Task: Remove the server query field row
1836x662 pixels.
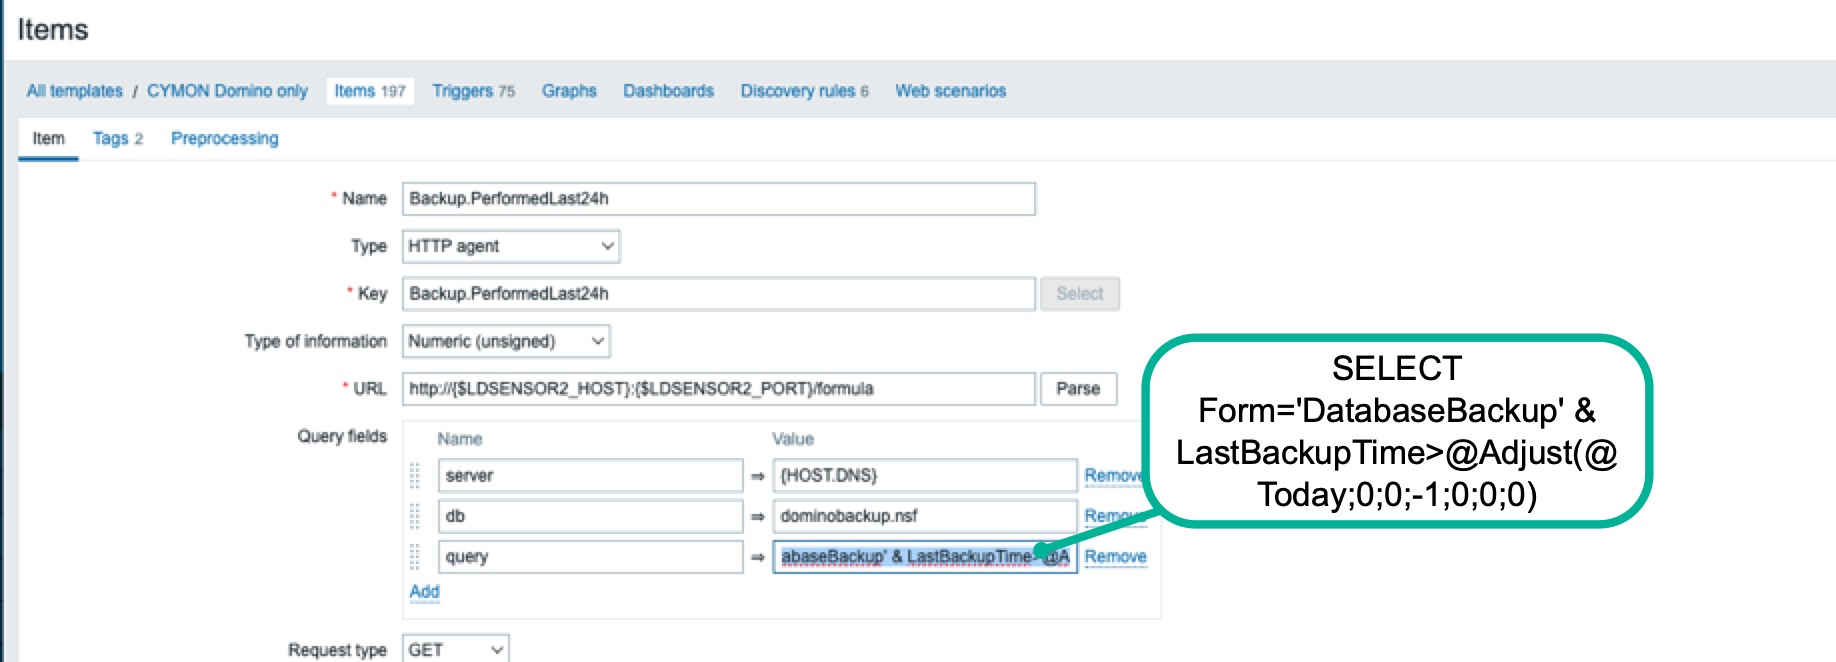Action: click(x=1114, y=476)
